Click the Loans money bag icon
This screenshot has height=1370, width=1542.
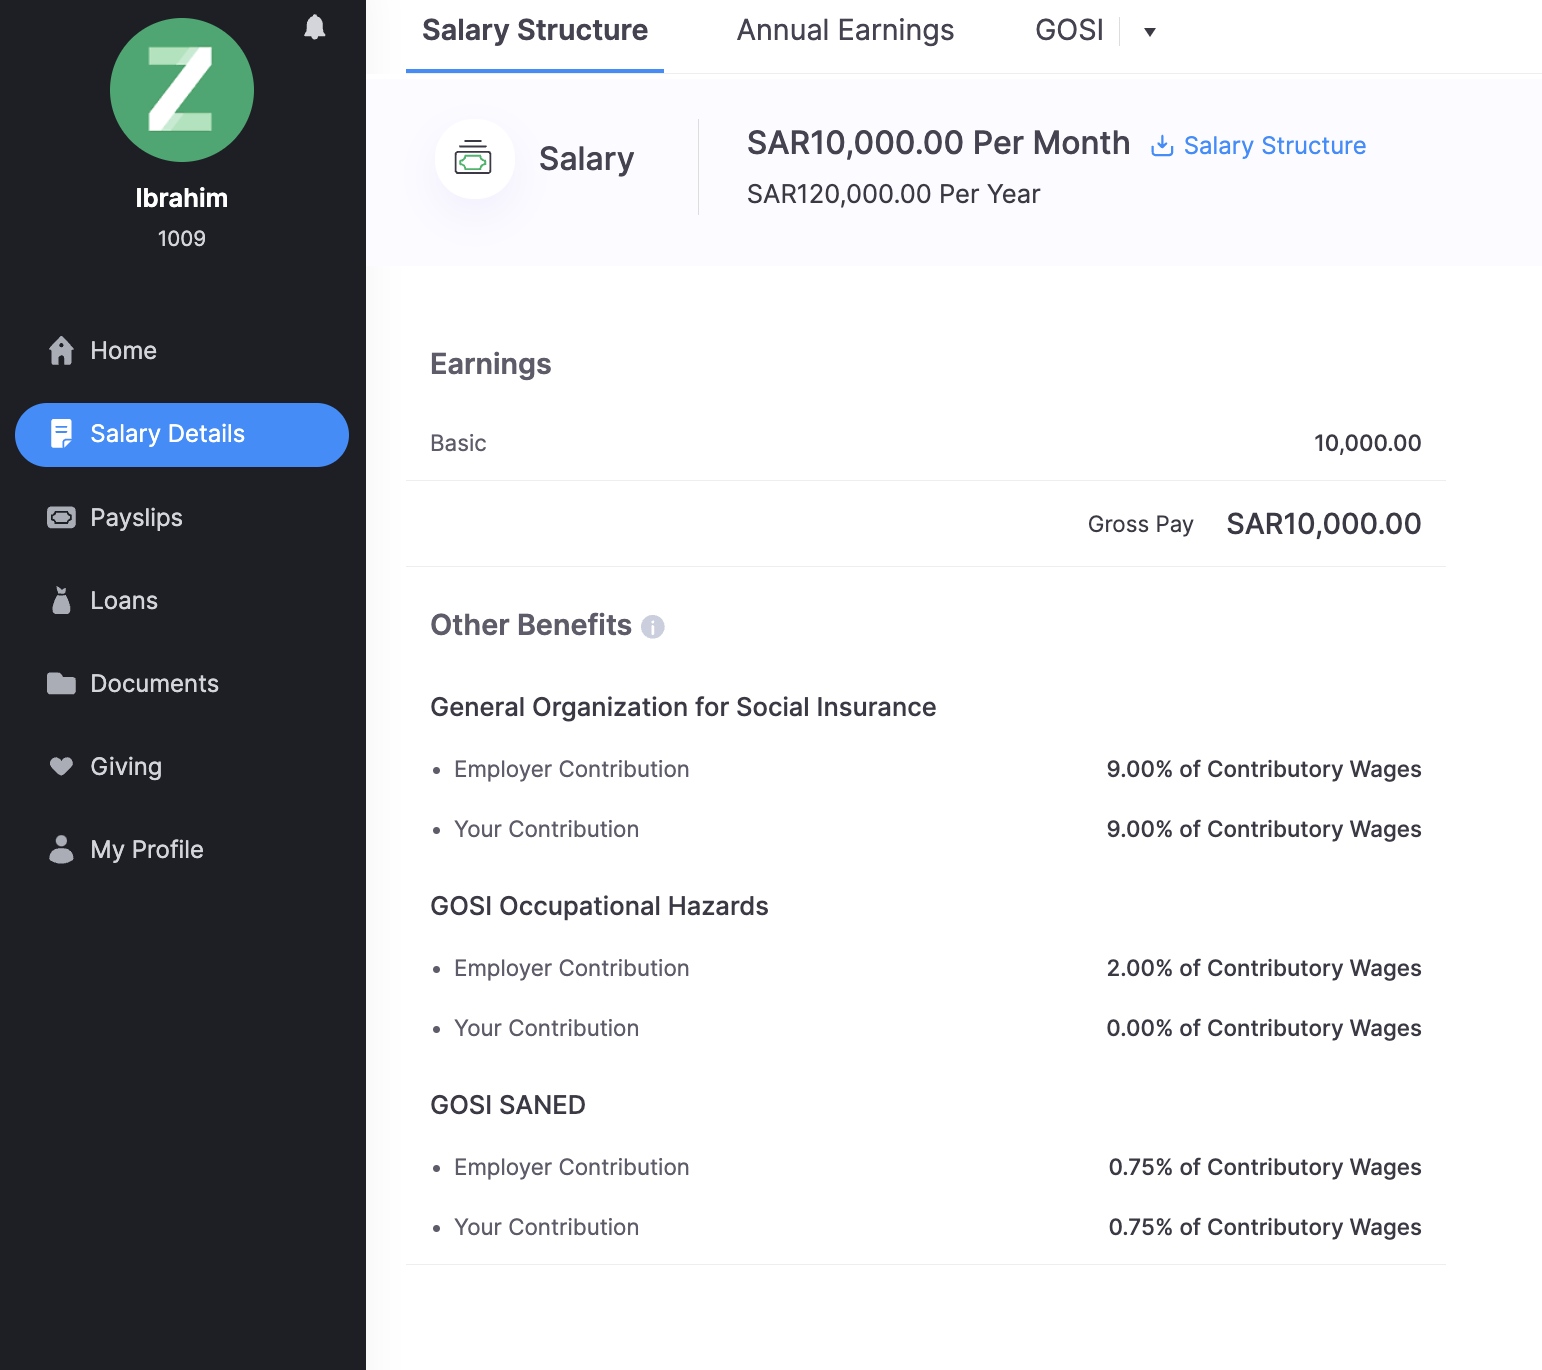pyautogui.click(x=61, y=601)
